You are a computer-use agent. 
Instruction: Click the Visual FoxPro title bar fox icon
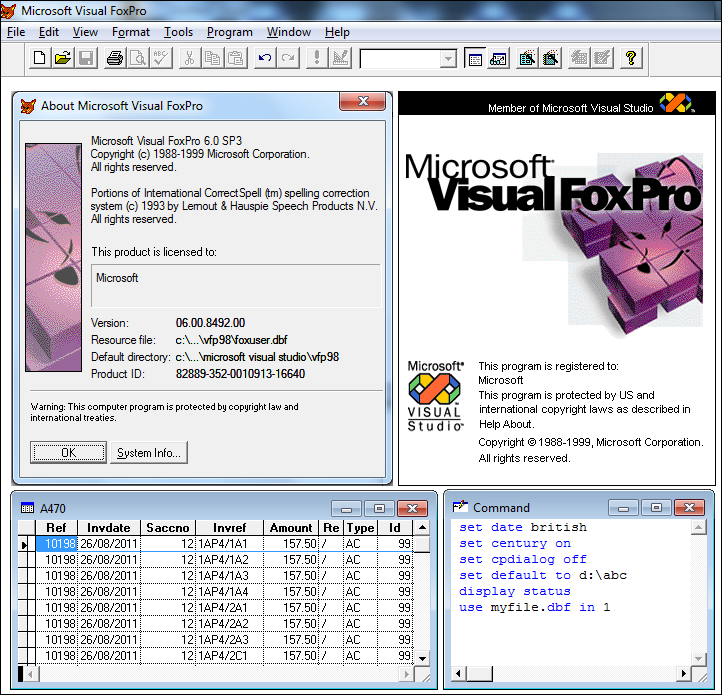pos(8,11)
